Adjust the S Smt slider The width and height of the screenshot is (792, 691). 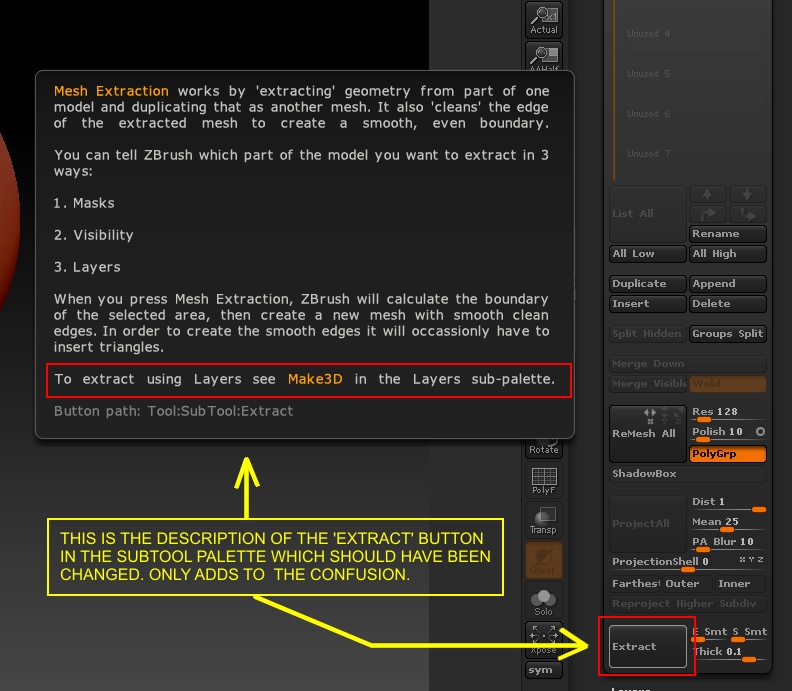(x=749, y=633)
